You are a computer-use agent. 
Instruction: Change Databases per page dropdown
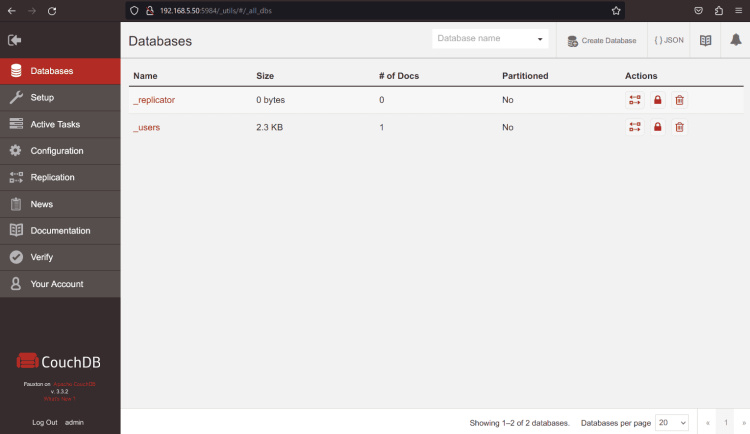click(x=671, y=423)
